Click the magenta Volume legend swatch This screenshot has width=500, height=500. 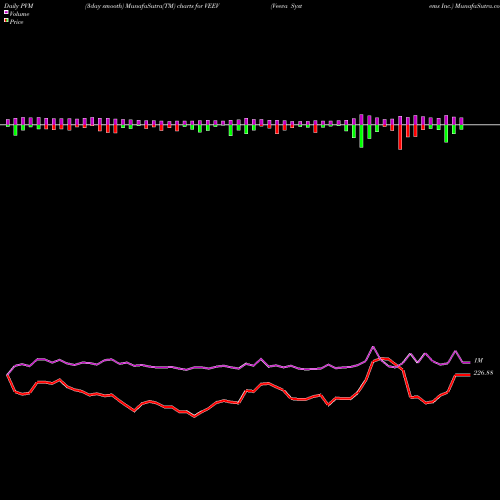[6, 13]
